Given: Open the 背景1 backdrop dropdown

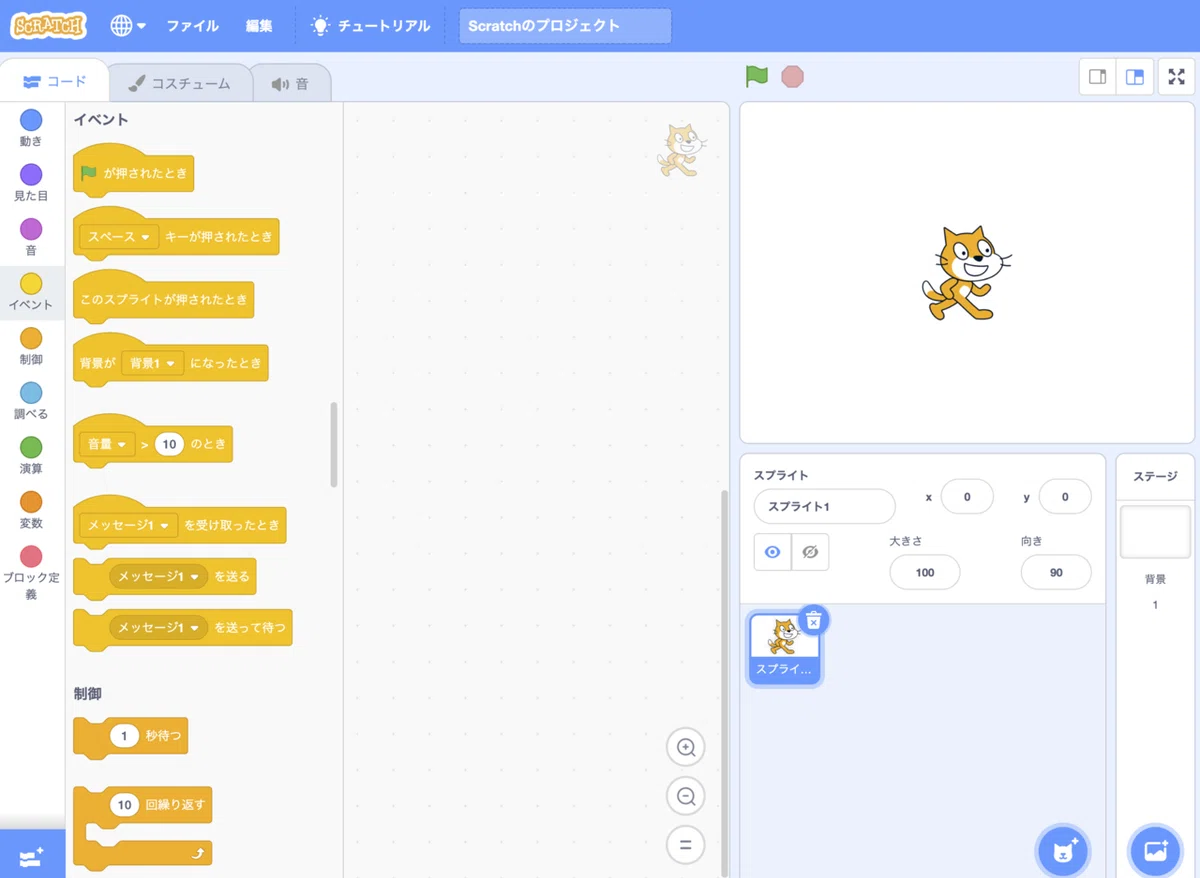Looking at the screenshot, I should pyautogui.click(x=153, y=364).
